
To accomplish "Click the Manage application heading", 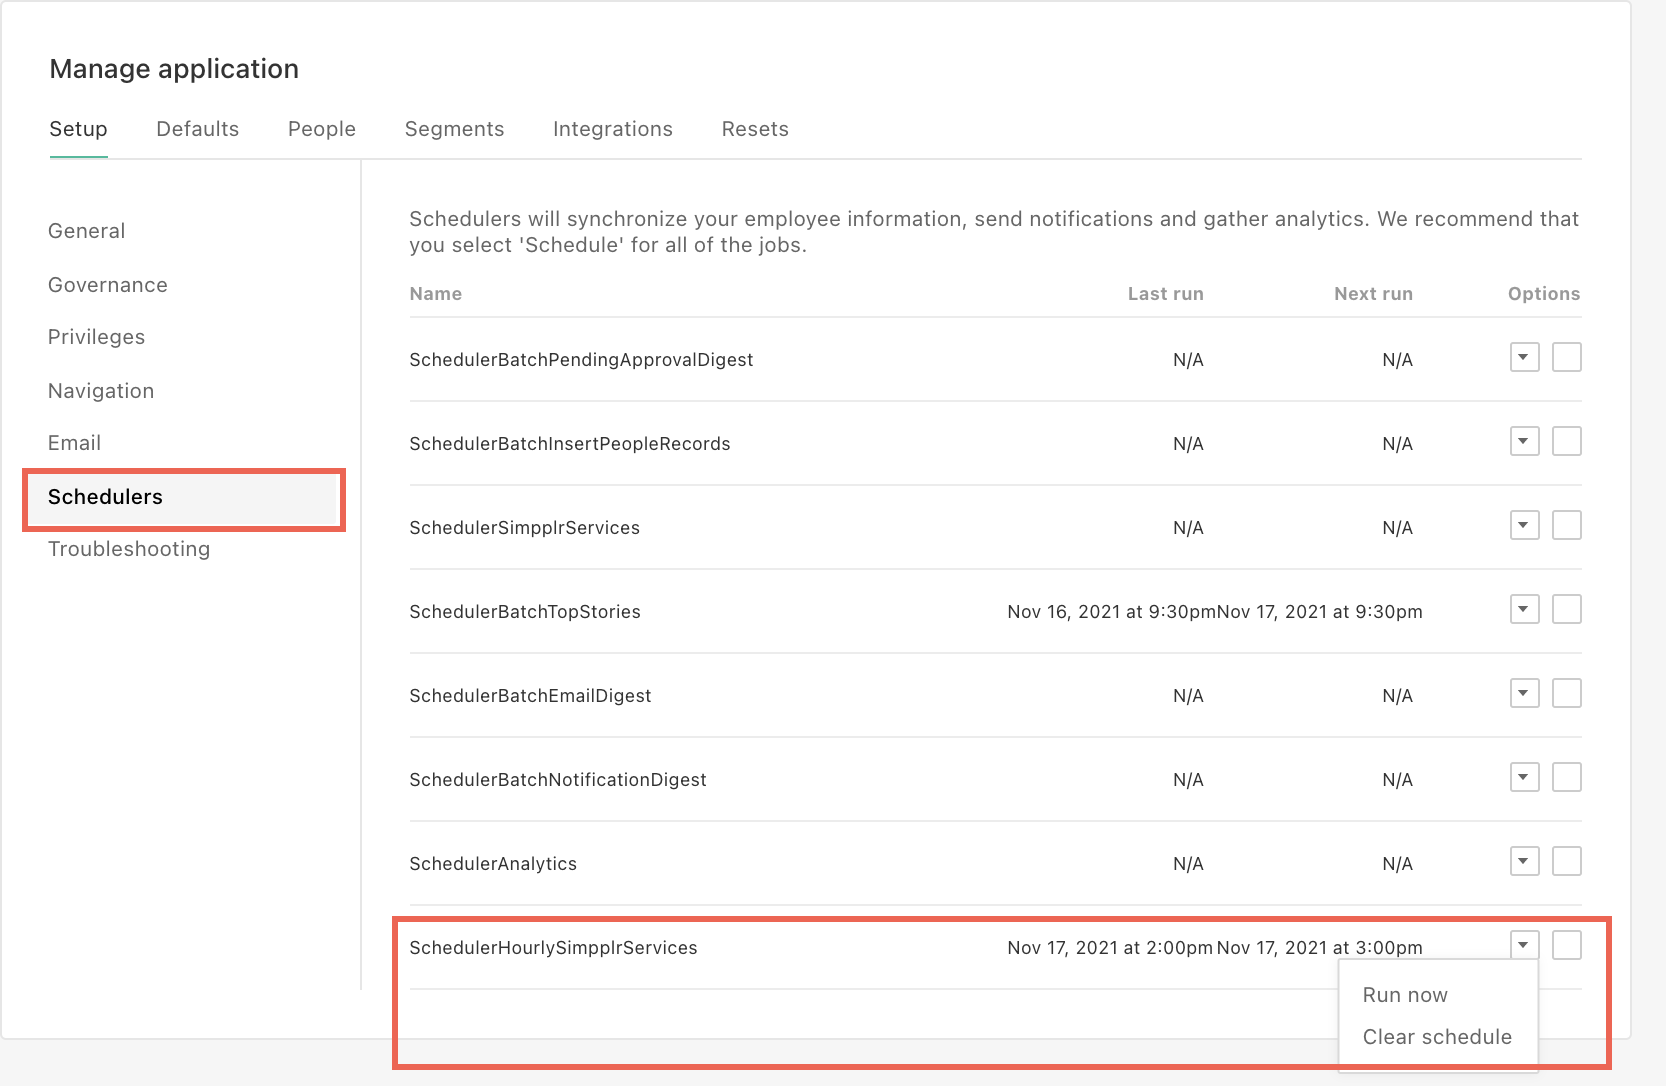I will 174,69.
